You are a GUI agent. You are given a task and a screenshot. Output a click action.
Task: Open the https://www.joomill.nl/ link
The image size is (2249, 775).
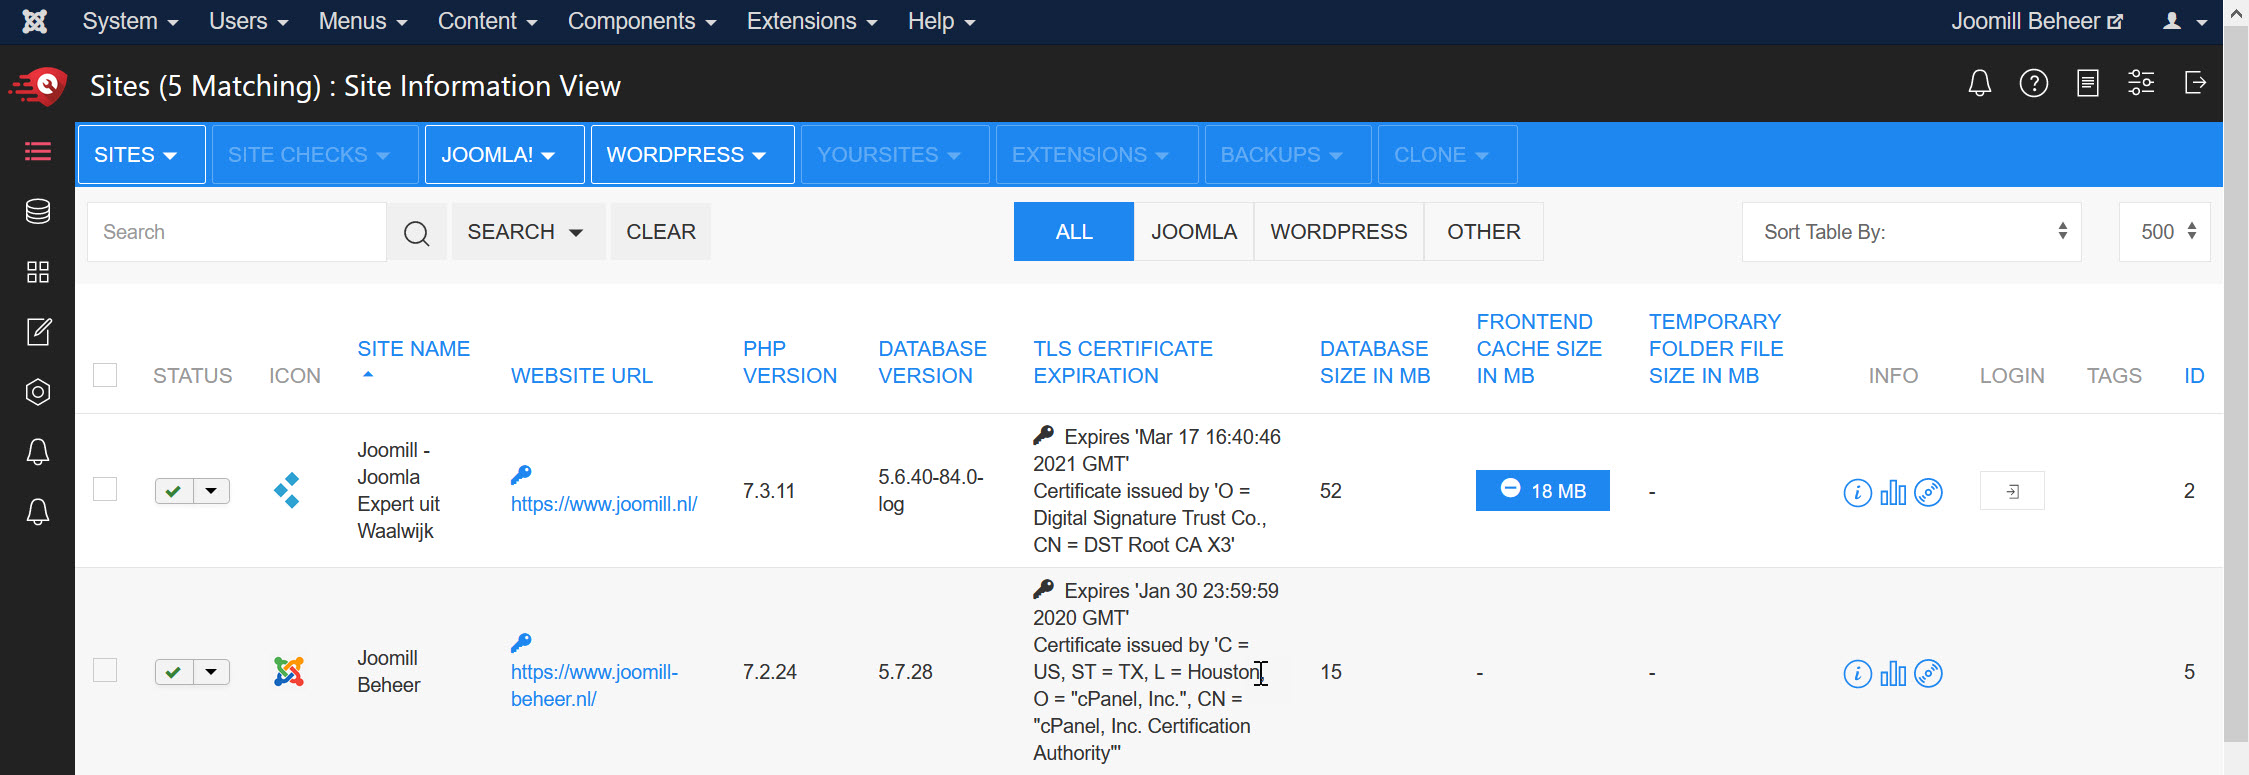click(x=604, y=504)
